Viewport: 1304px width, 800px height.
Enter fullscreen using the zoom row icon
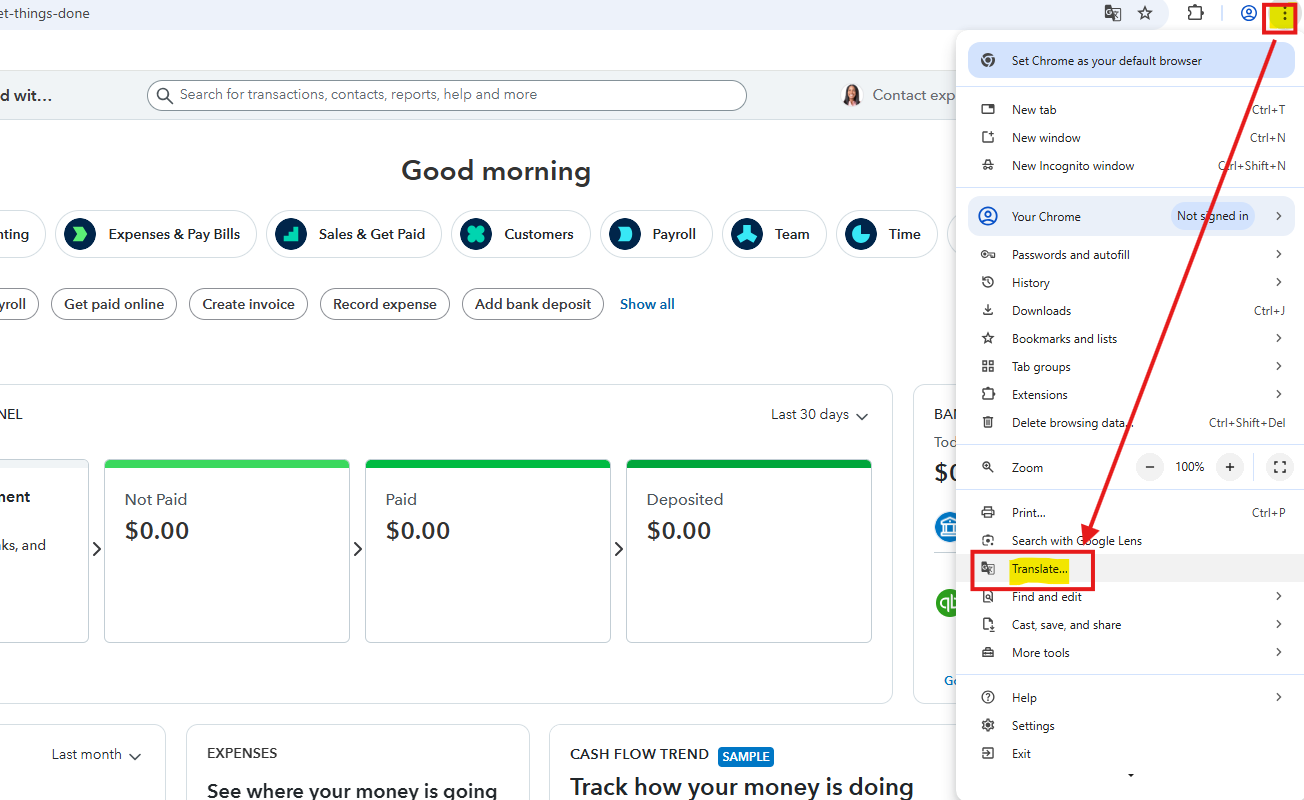coord(1279,467)
